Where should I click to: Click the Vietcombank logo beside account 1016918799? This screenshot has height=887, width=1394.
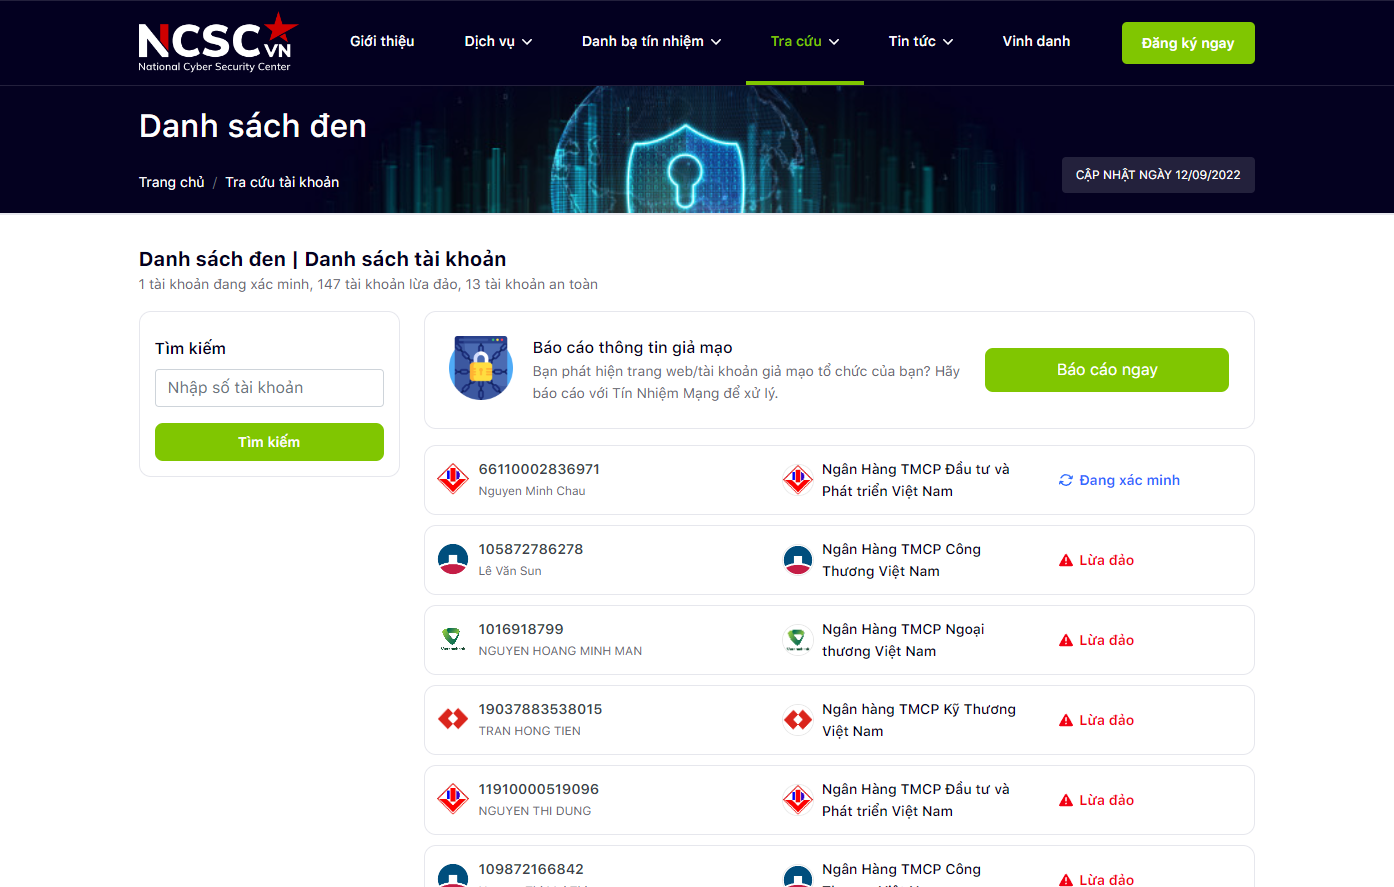453,639
